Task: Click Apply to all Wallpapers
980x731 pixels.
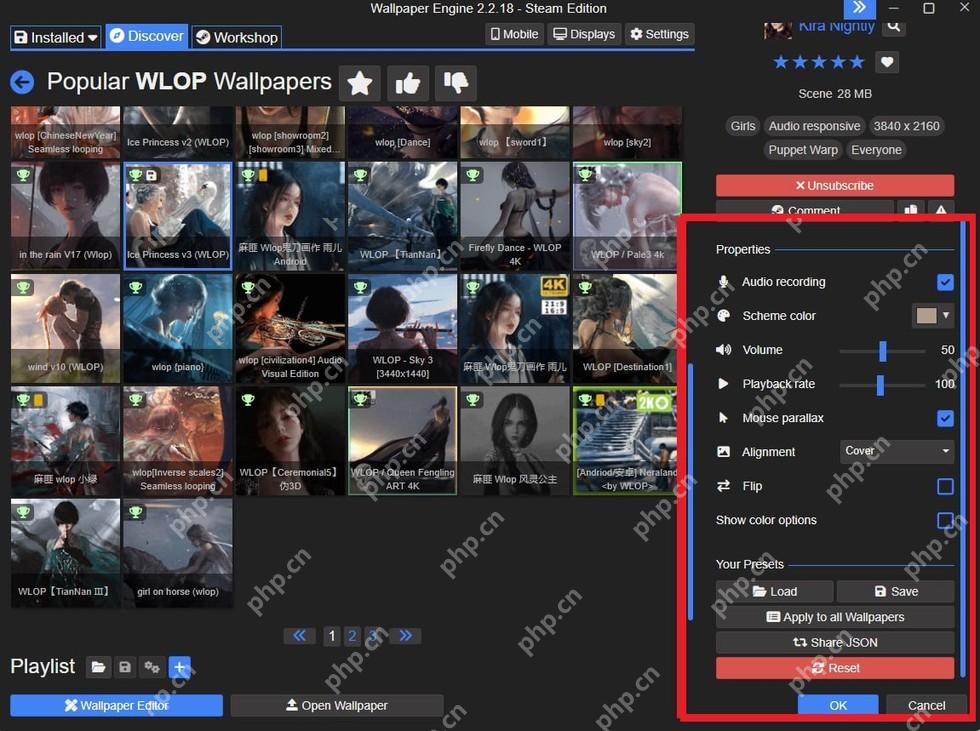Action: [x=835, y=617]
